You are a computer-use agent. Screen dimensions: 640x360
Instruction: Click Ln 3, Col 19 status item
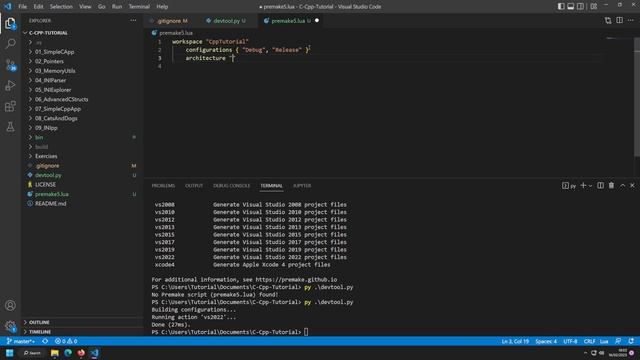pyautogui.click(x=515, y=341)
